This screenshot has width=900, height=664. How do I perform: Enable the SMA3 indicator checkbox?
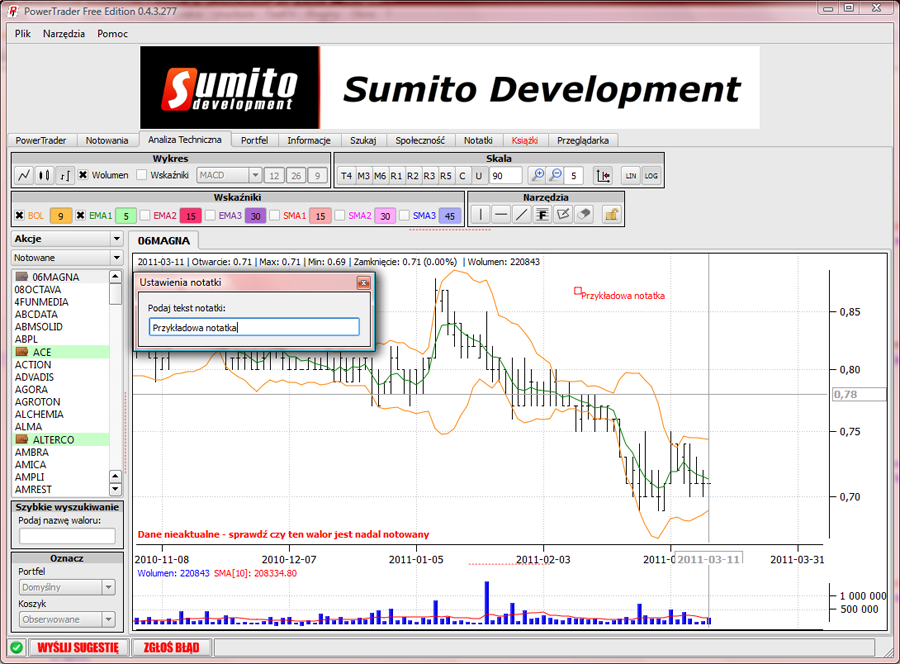404,215
